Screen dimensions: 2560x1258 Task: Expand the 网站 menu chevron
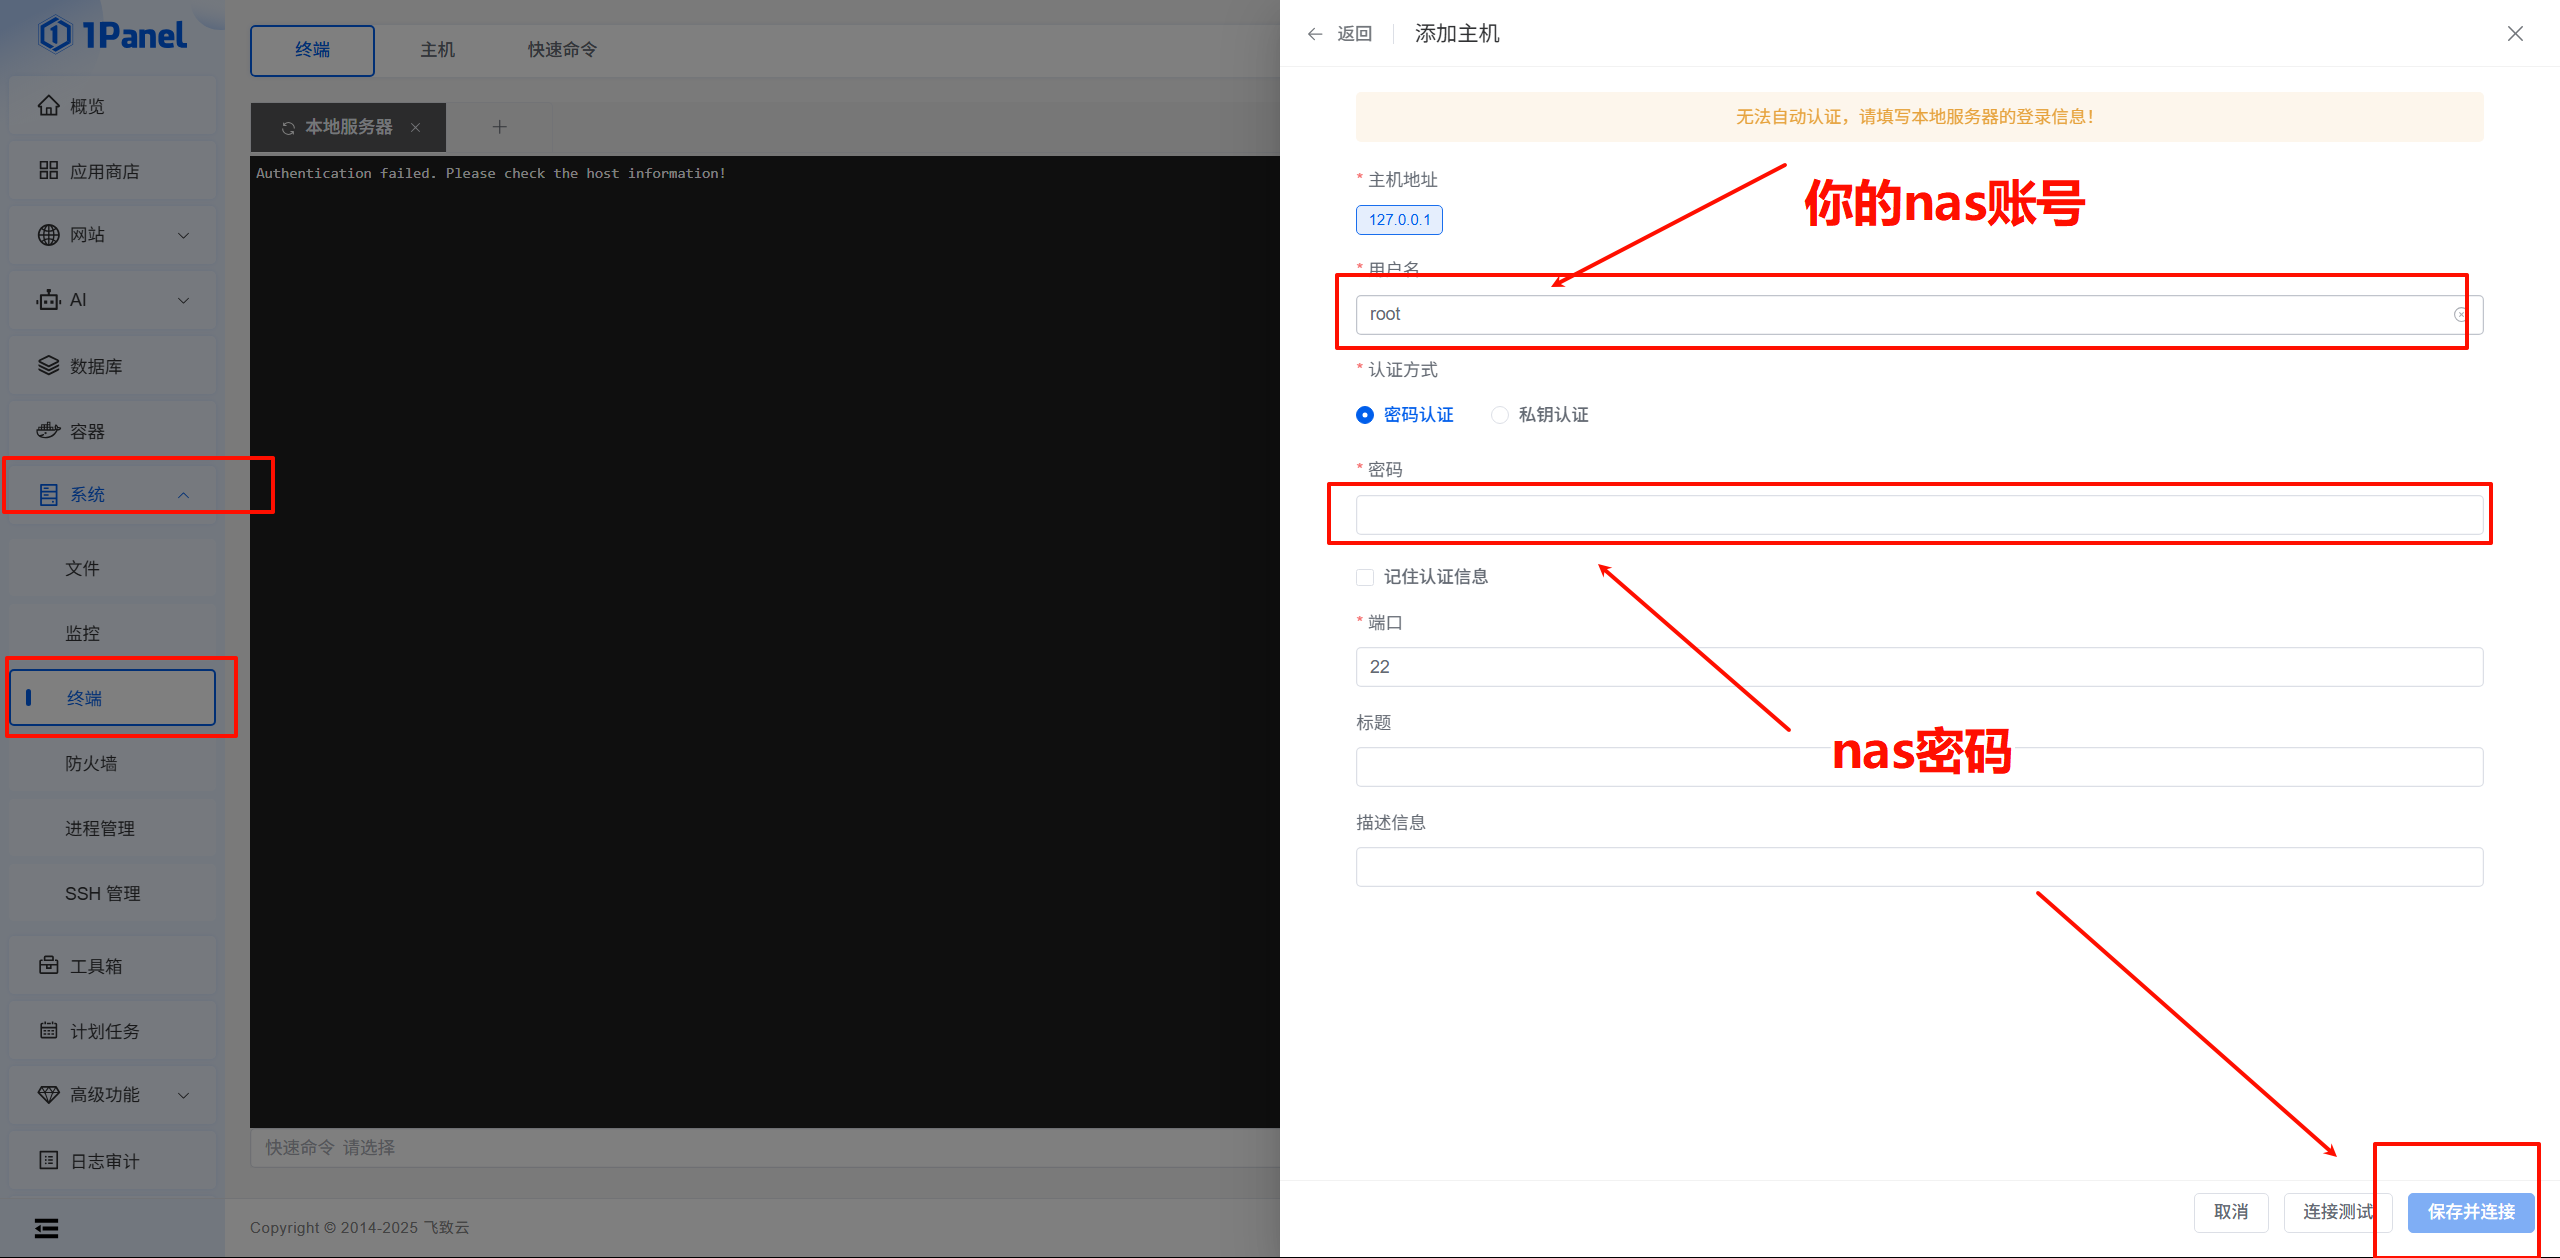[x=183, y=235]
